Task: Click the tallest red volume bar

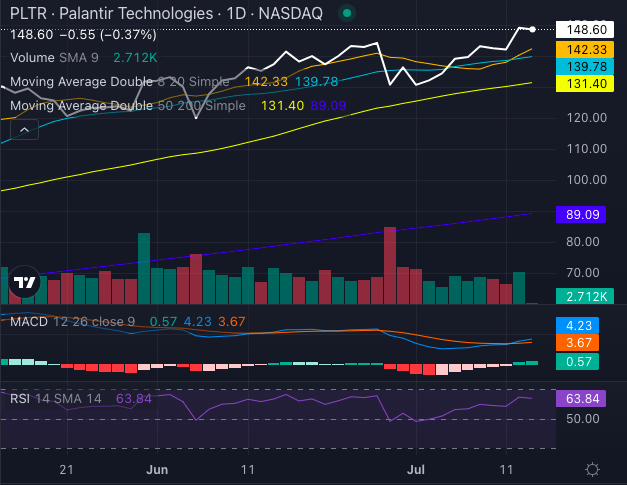Action: 390,265
